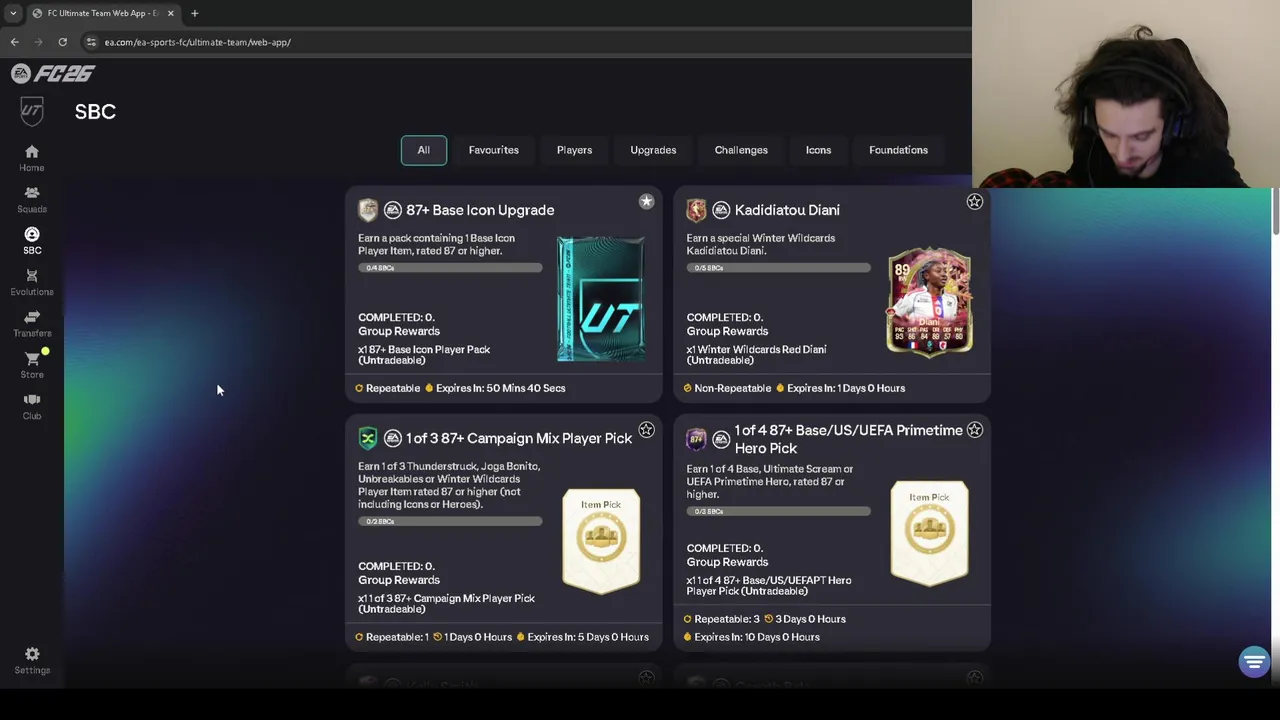Image resolution: width=1280 pixels, height=720 pixels.
Task: Click purple badge beside Primetime Hero title
Action: point(696,439)
